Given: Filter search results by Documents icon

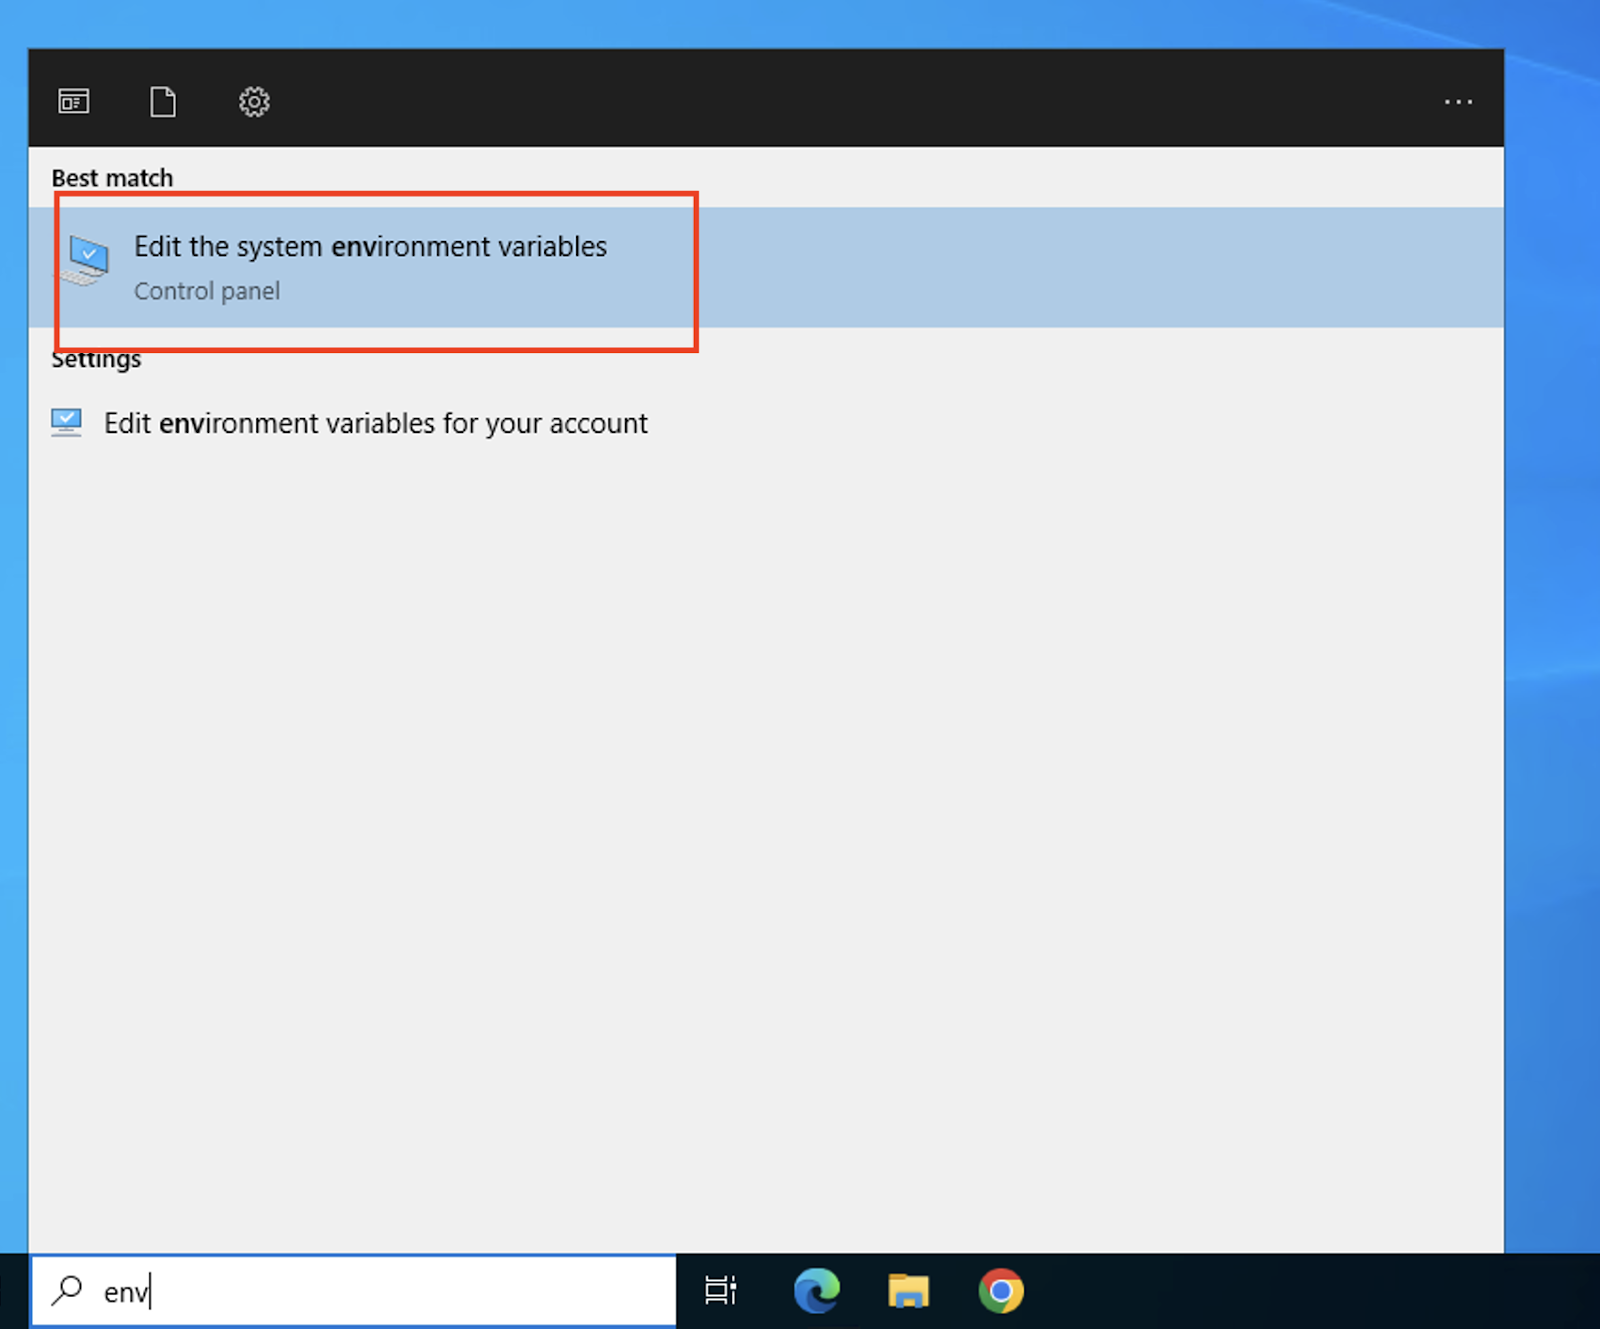Looking at the screenshot, I should point(163,102).
